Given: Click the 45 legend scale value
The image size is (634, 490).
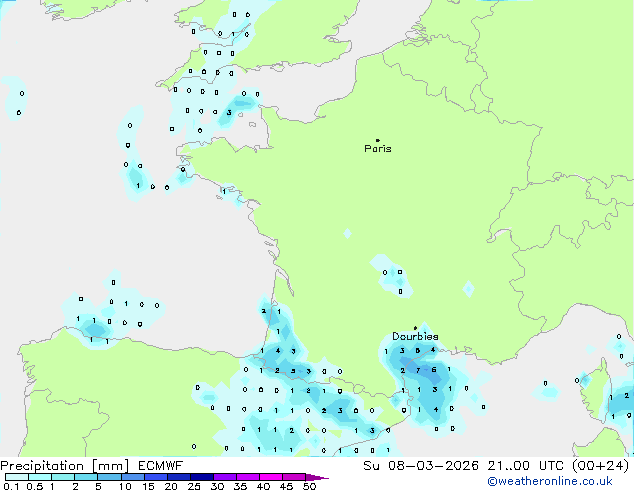Looking at the screenshot, I should 286,486.
